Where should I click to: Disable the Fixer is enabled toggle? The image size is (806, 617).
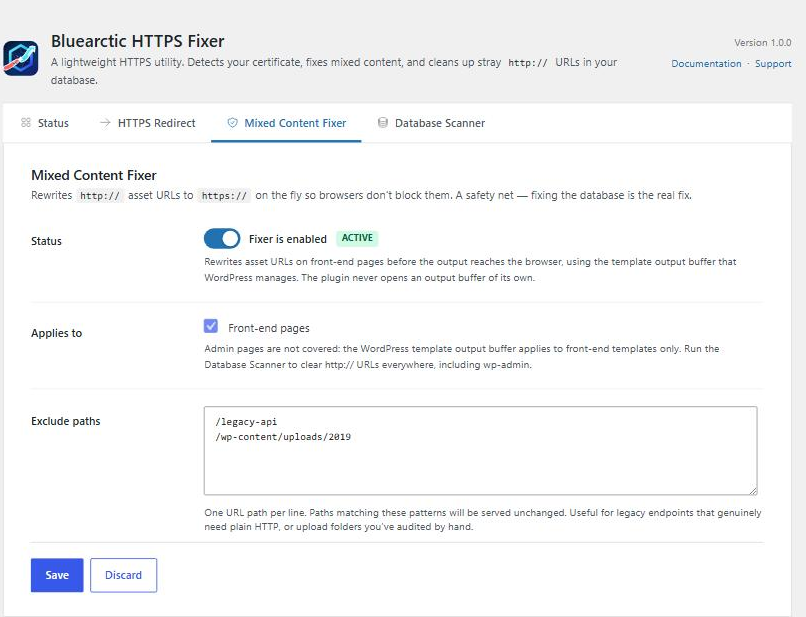coord(222,239)
